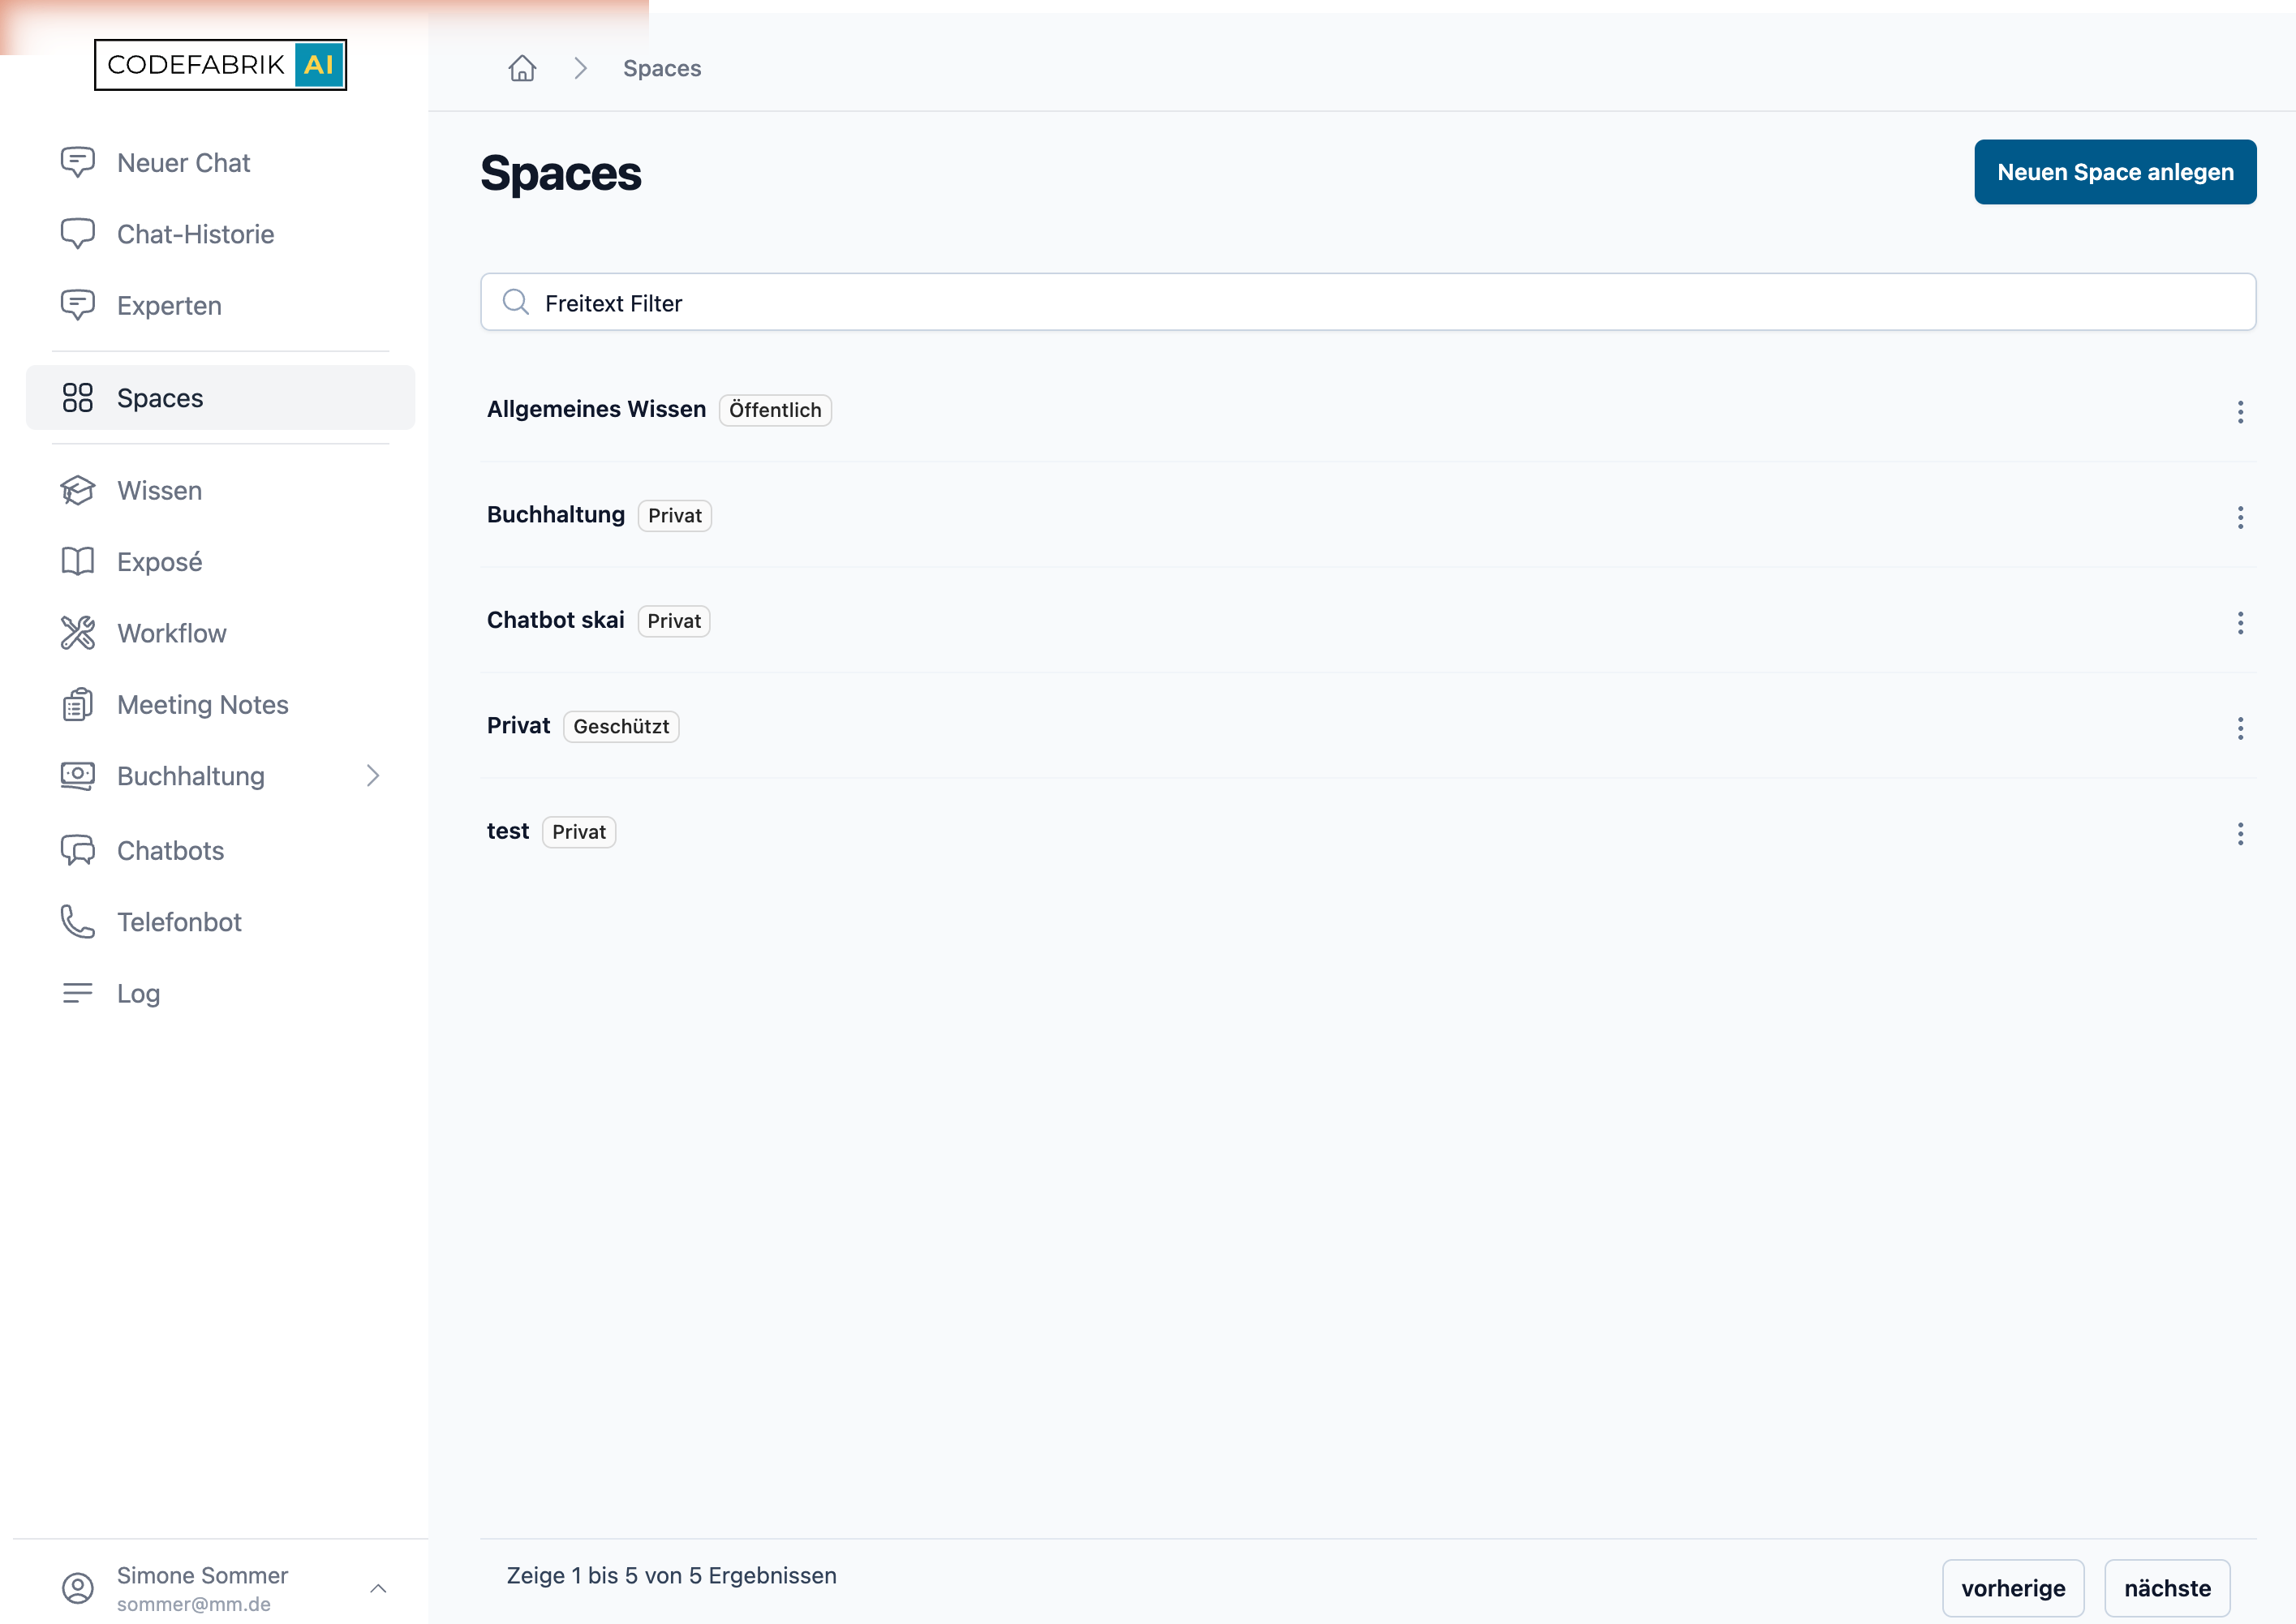Open options menu for Privat space
The width and height of the screenshot is (2296, 1624).
2240,728
